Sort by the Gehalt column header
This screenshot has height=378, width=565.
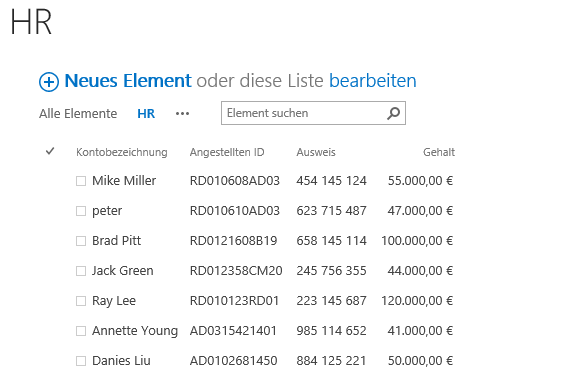click(439, 152)
